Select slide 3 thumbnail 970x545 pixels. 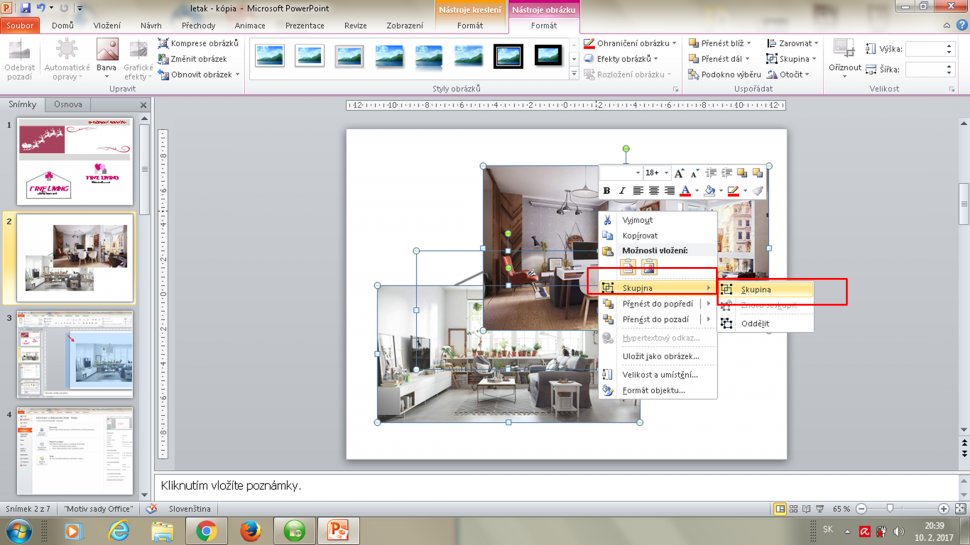point(75,354)
